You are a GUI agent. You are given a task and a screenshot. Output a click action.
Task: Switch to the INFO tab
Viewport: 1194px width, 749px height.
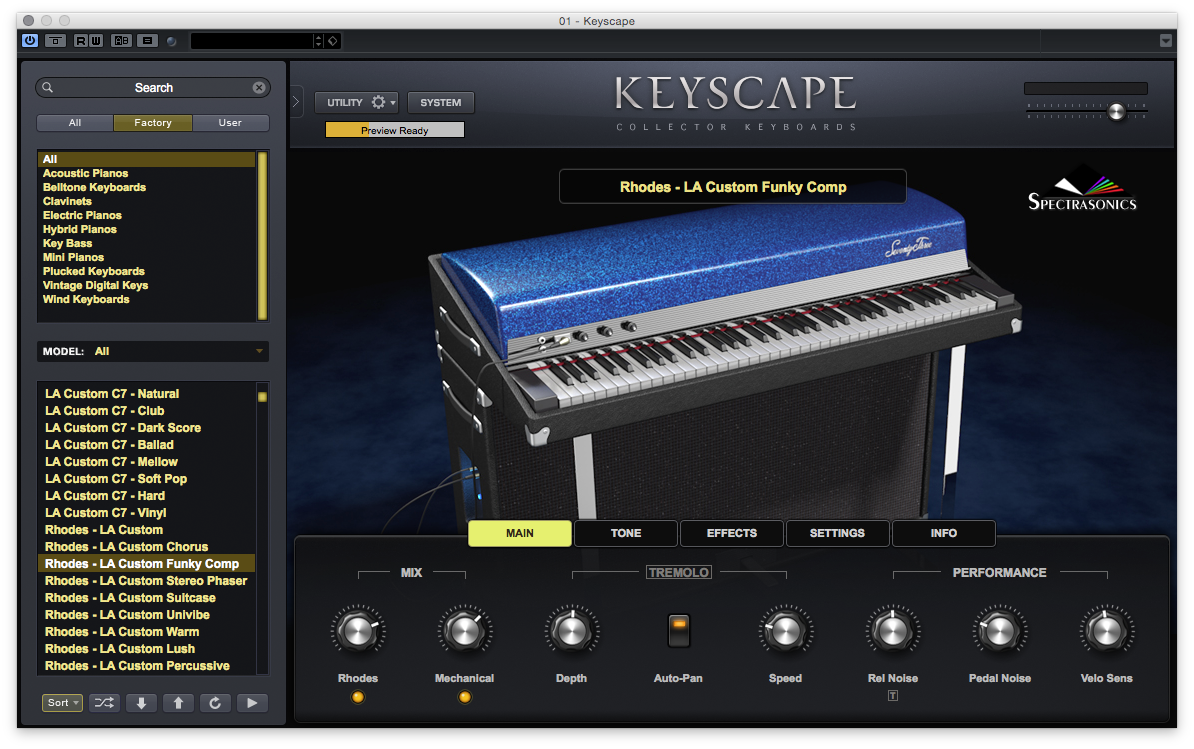point(943,533)
